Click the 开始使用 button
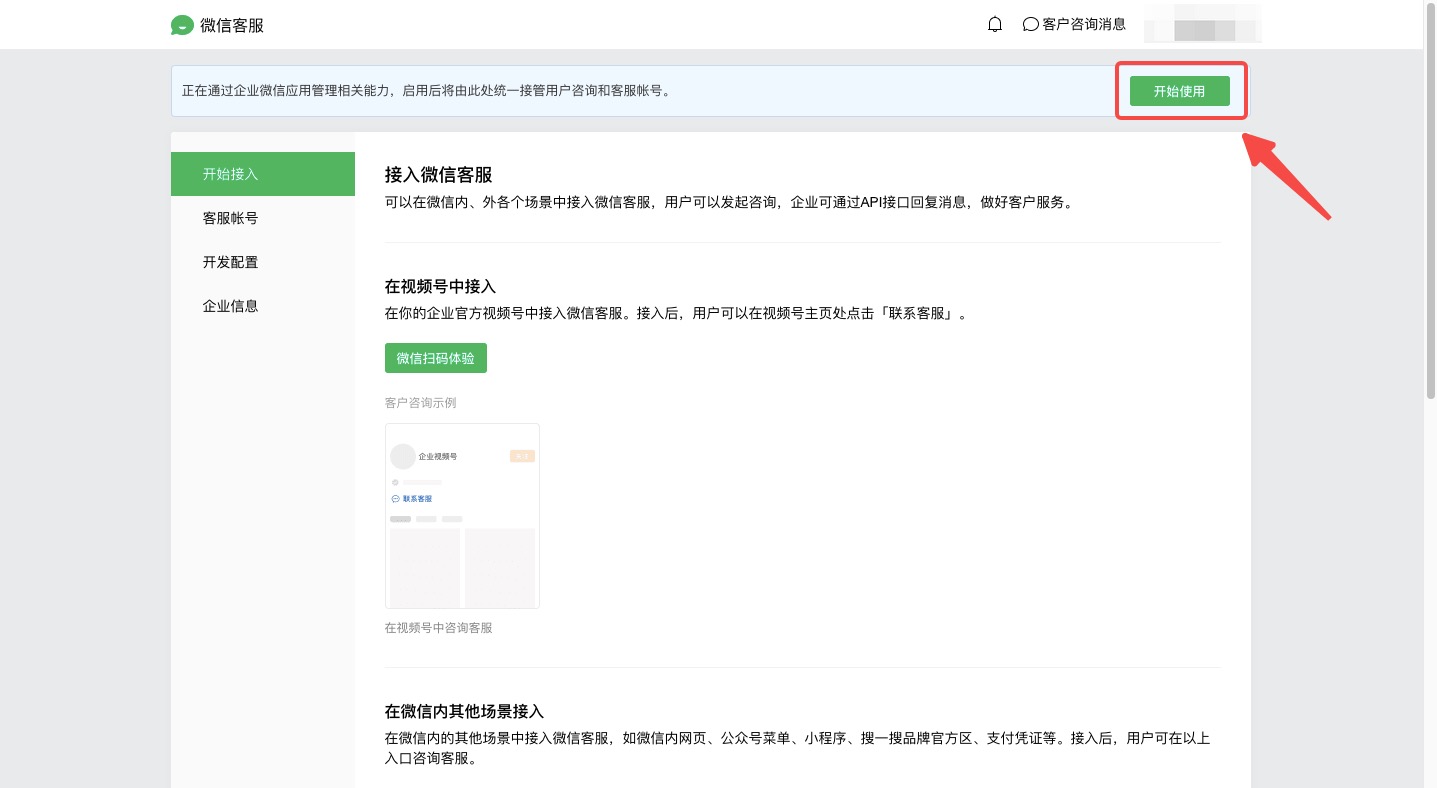The image size is (1437, 788). pyautogui.click(x=1180, y=90)
